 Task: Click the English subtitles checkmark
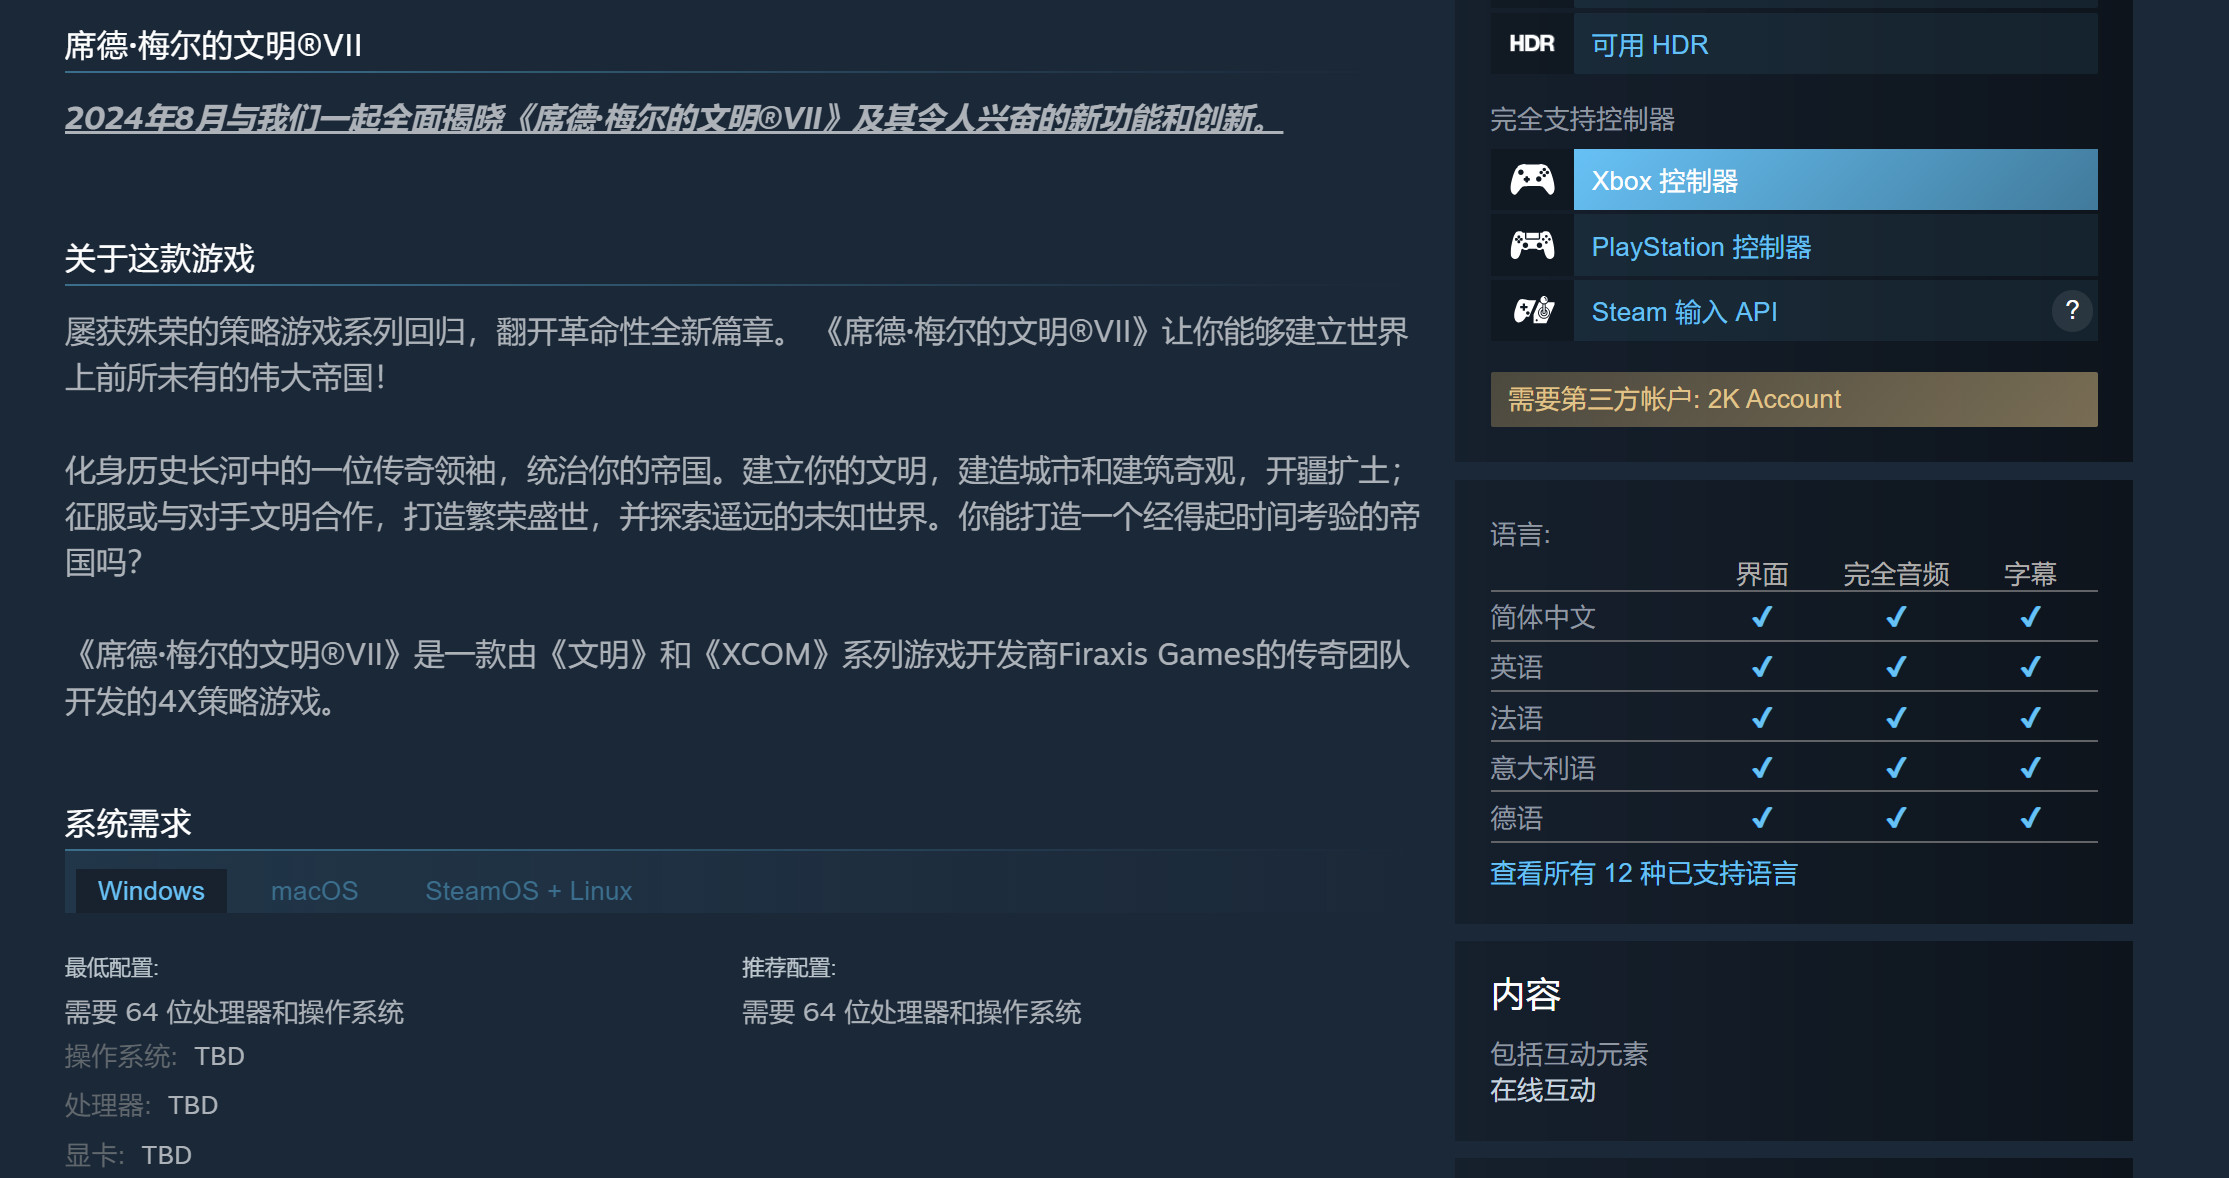(2028, 666)
